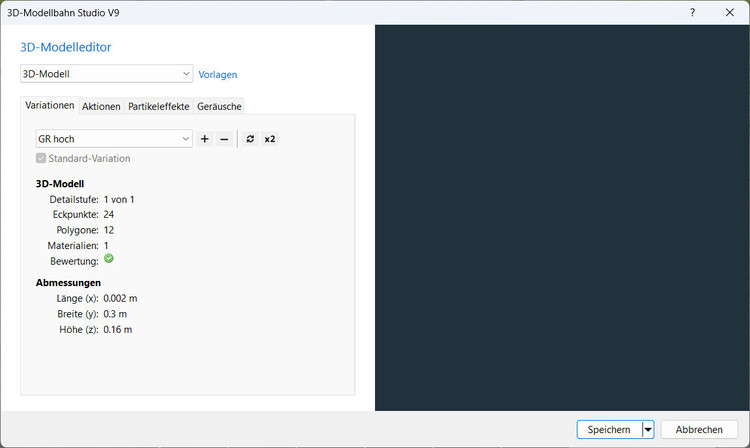Select the '1 von 1' Detailstufe value
Viewport: 750px width, 448px height.
(x=119, y=199)
